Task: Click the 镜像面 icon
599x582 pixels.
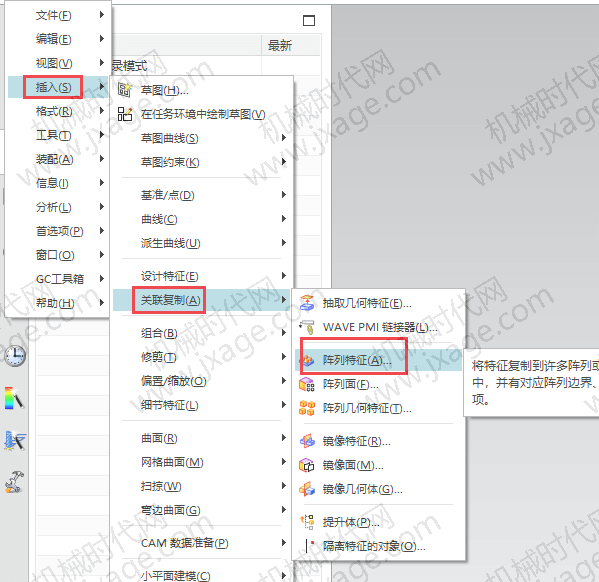Action: pyautogui.click(x=307, y=465)
